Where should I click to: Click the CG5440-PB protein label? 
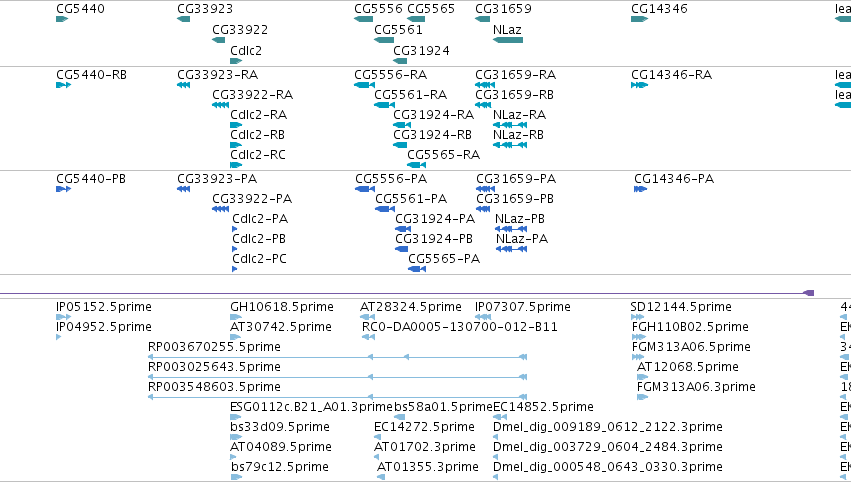[91, 179]
